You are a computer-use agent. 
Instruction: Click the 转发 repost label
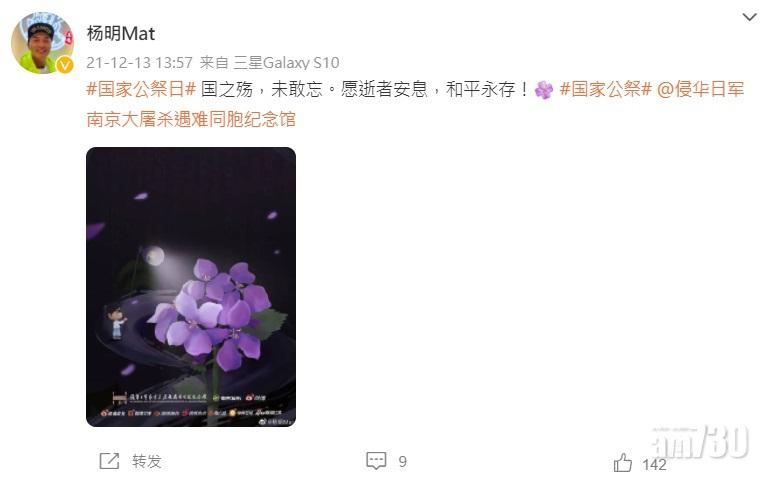(x=146, y=461)
